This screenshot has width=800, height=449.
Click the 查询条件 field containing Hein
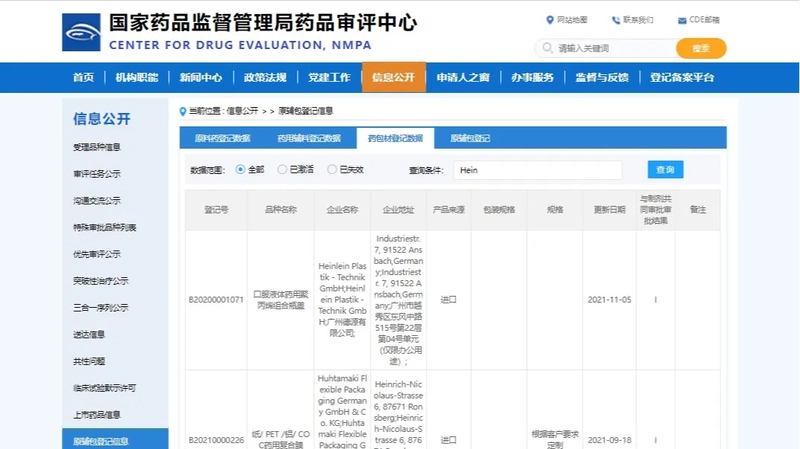click(537, 170)
